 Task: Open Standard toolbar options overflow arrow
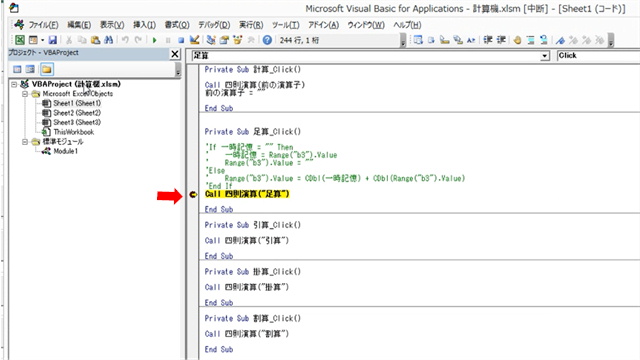403,40
